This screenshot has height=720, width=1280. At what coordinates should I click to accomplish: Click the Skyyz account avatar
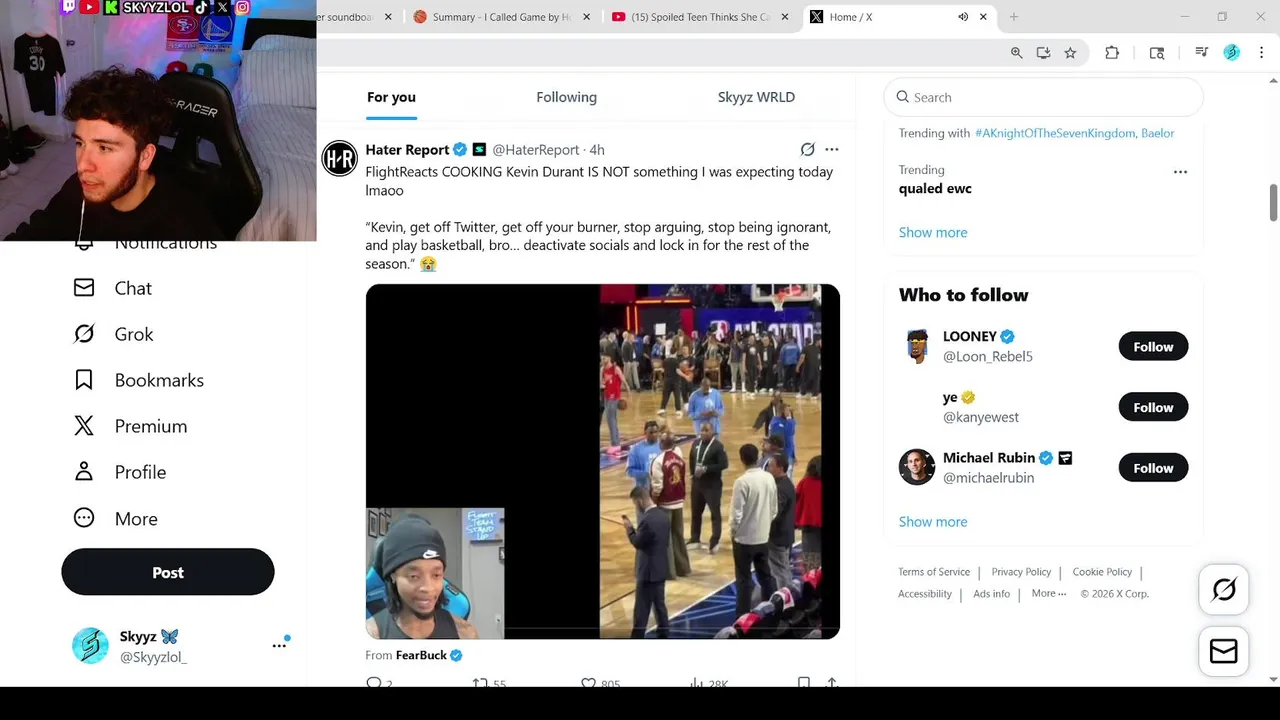(90, 646)
